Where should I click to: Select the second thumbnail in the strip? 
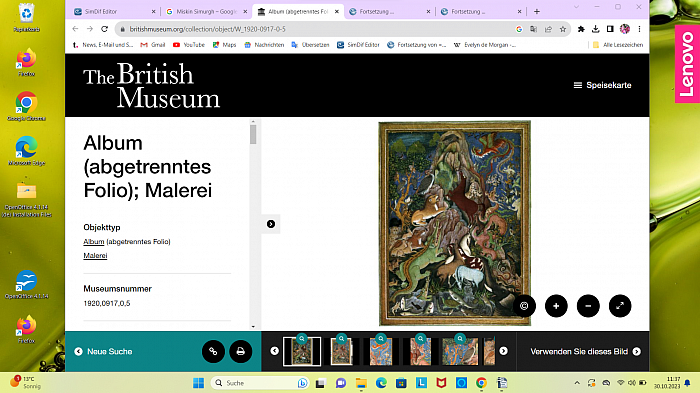point(342,351)
